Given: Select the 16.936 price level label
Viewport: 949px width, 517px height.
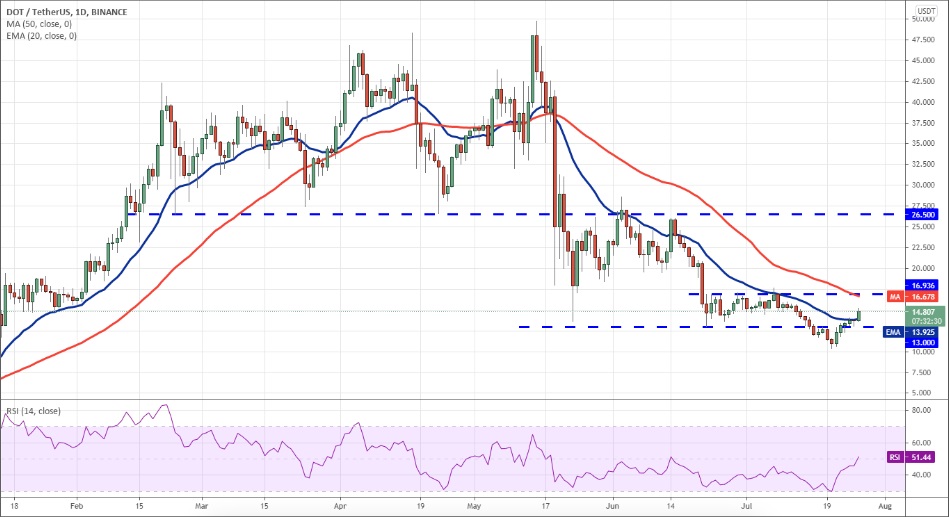Looking at the screenshot, I should (922, 285).
